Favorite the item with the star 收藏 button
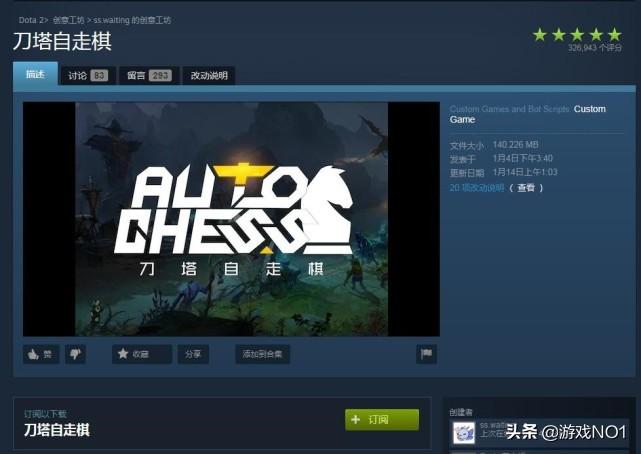 click(x=142, y=354)
